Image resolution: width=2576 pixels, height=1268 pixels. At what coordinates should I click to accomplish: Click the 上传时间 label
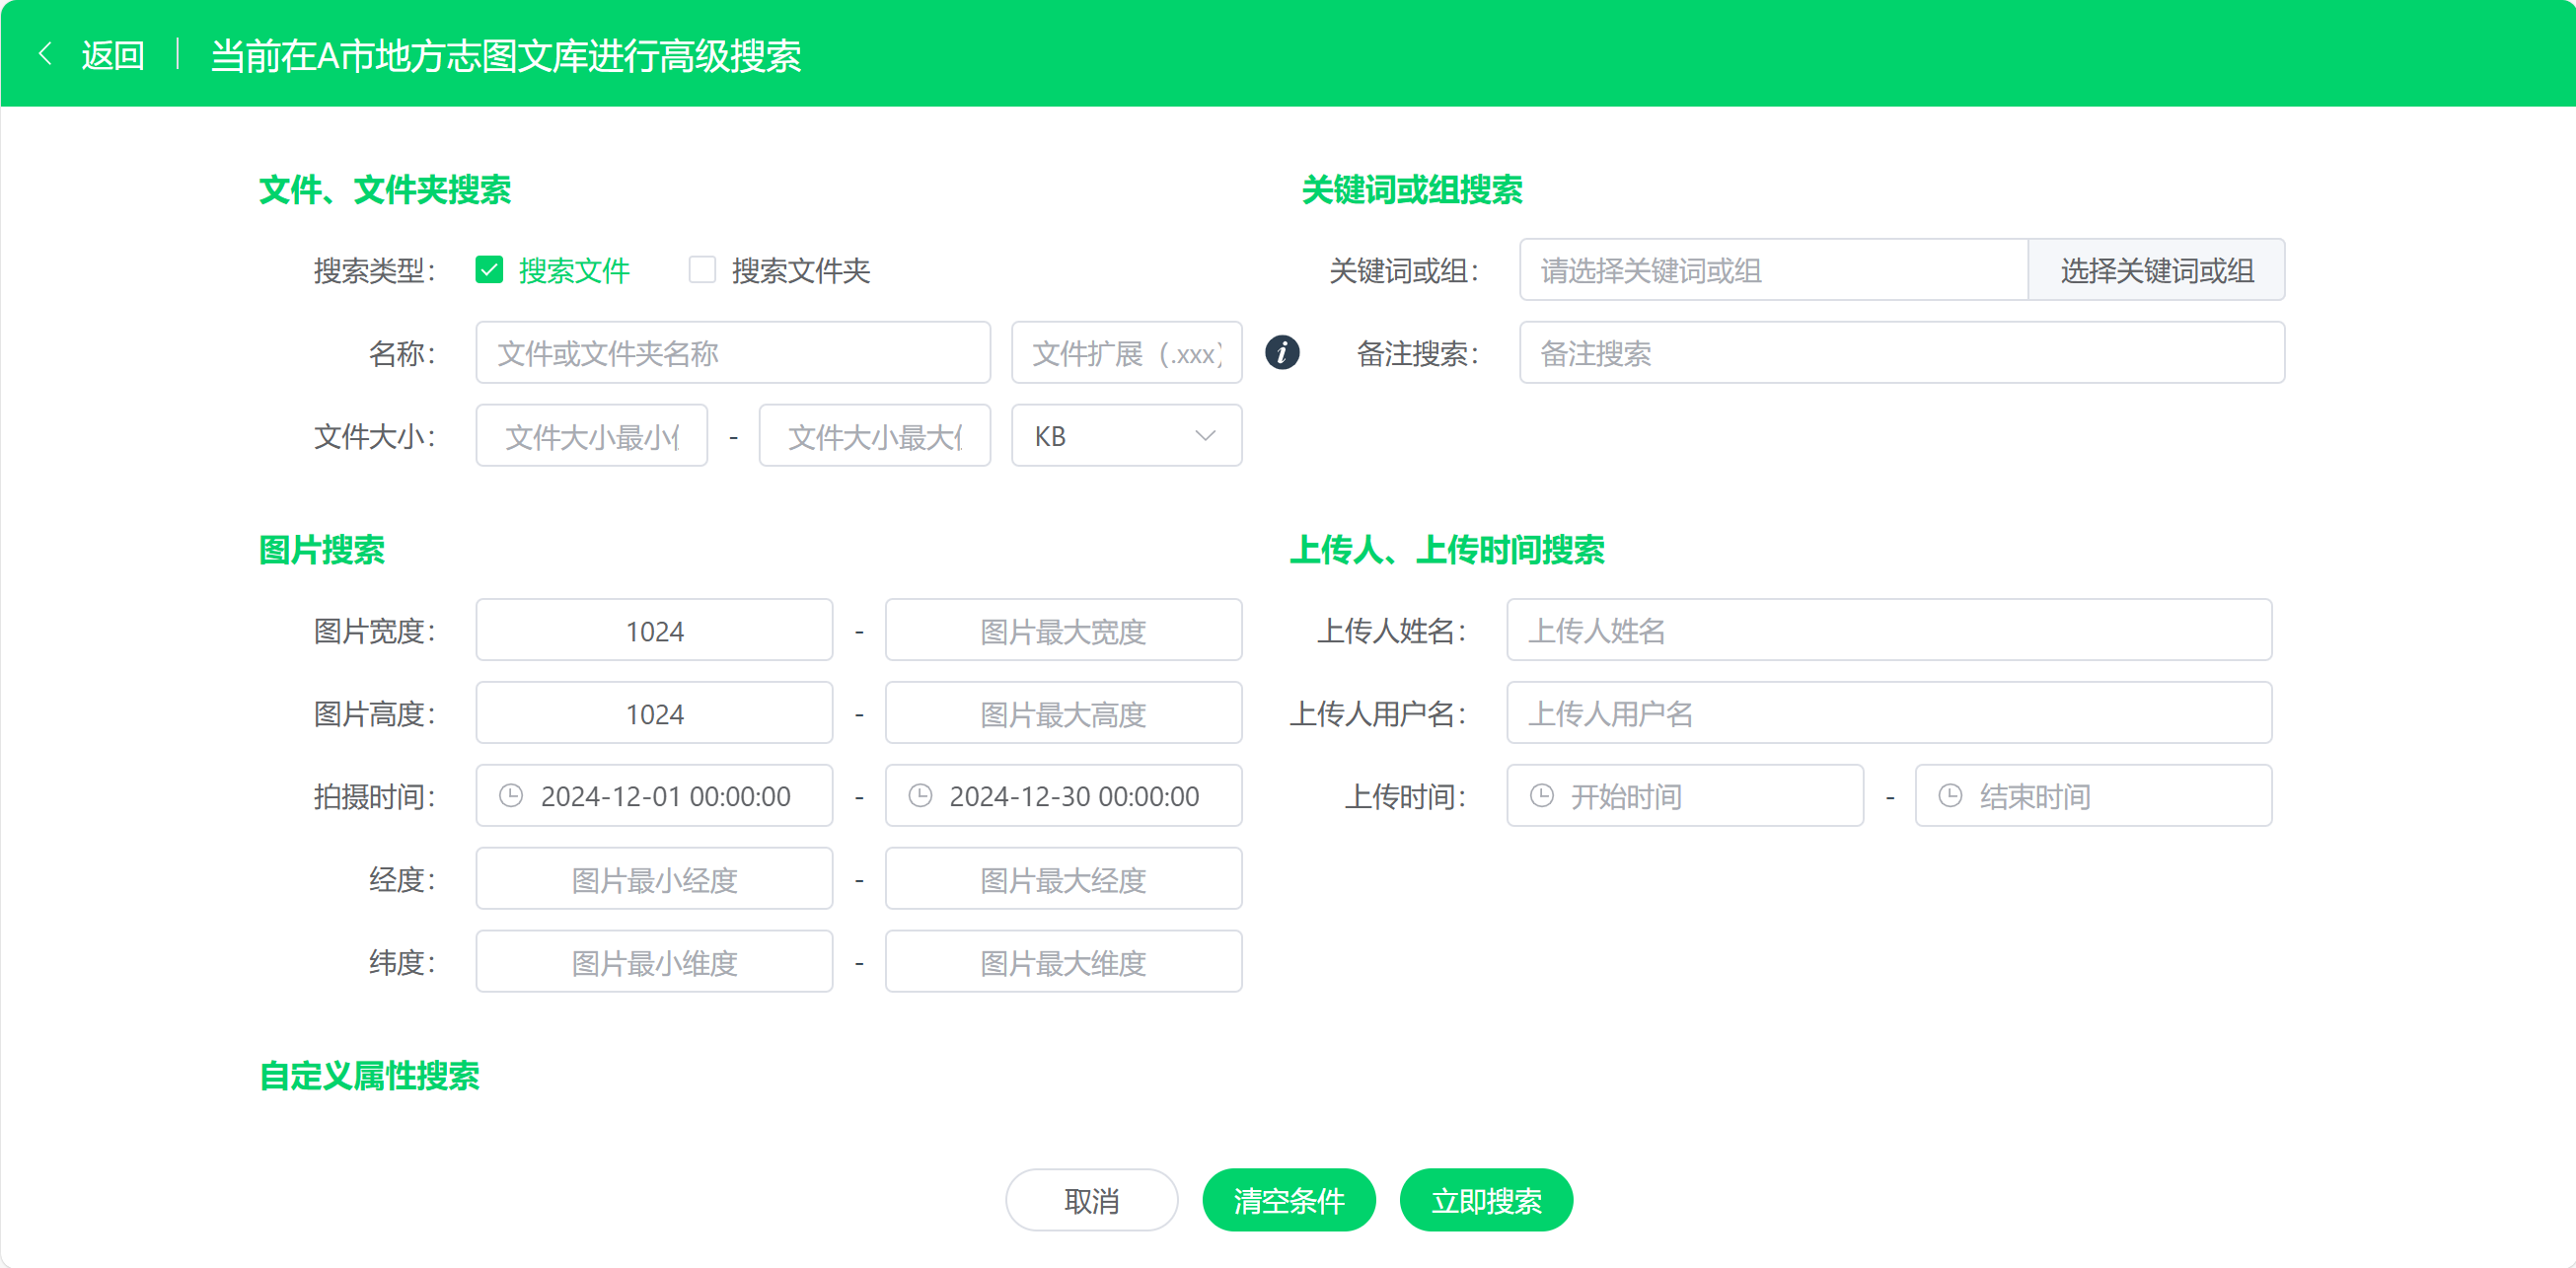coord(1405,797)
